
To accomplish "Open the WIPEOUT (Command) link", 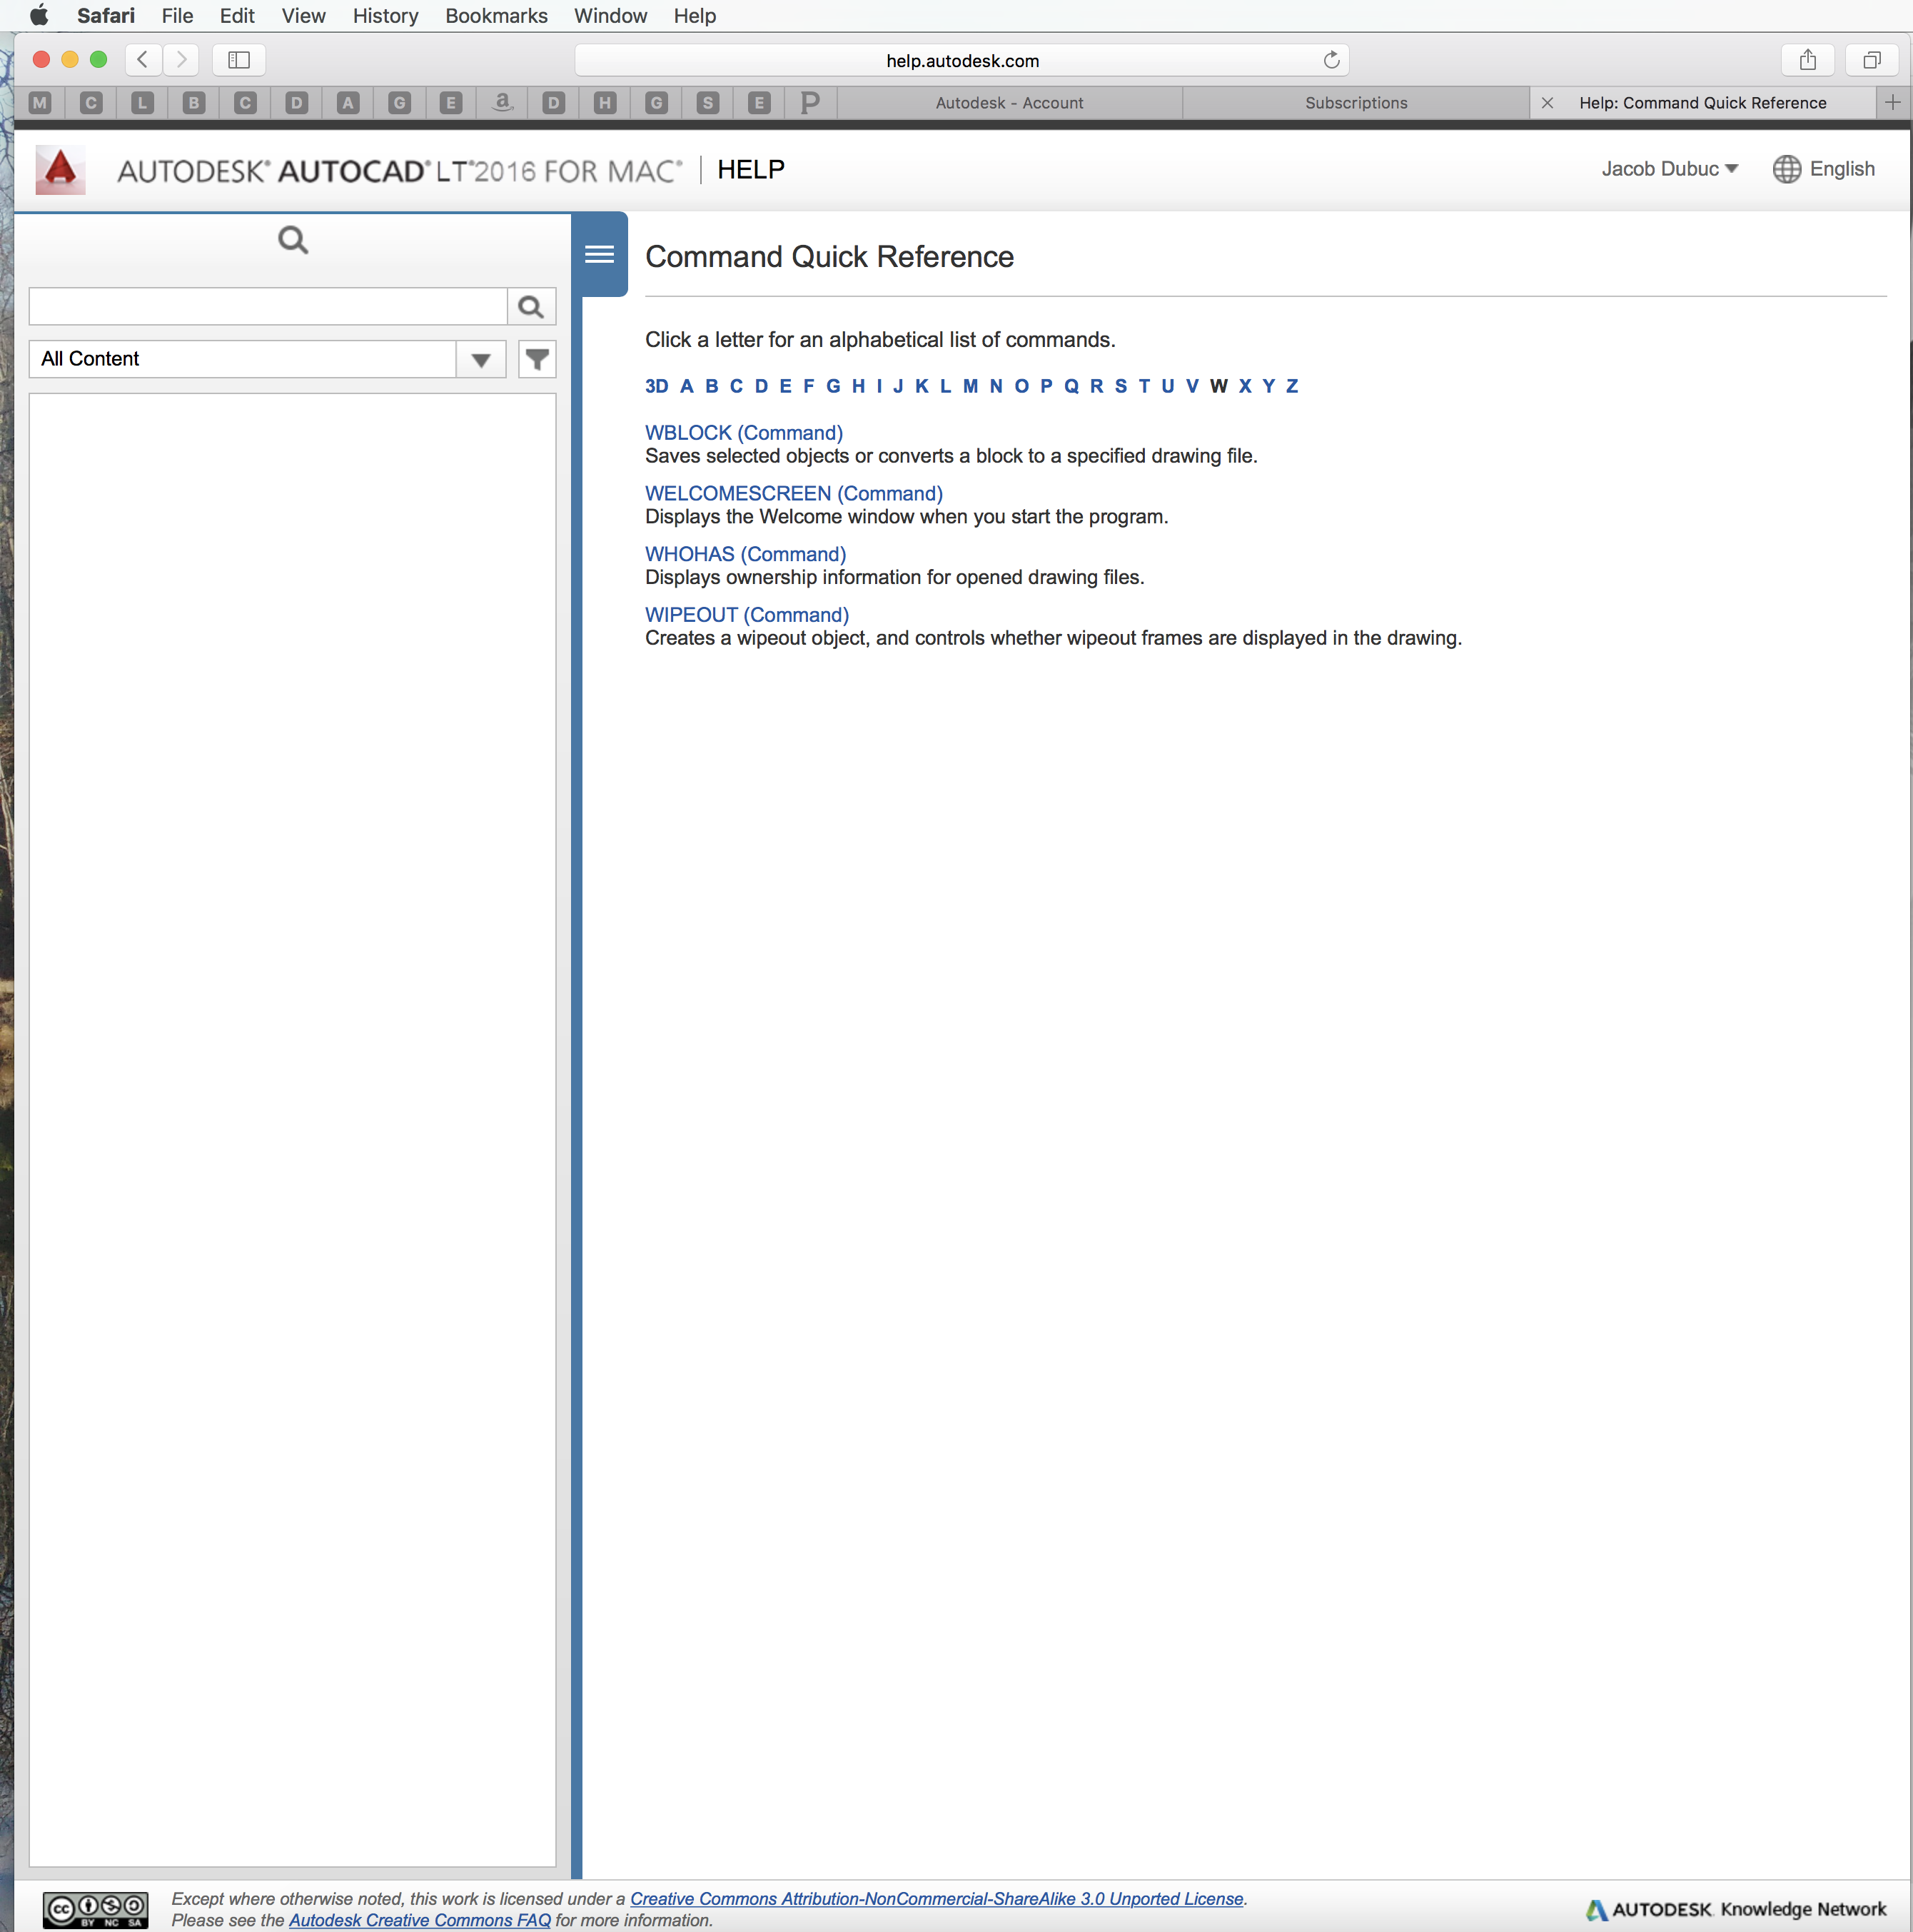I will click(x=746, y=615).
